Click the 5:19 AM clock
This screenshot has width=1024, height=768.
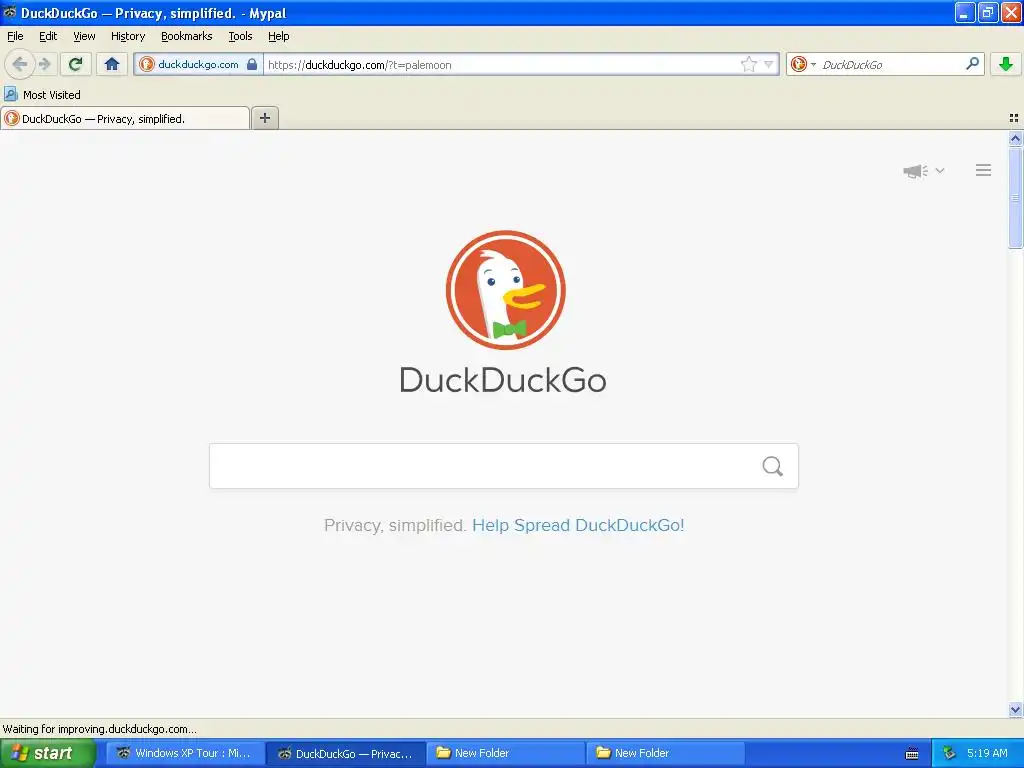tap(987, 753)
